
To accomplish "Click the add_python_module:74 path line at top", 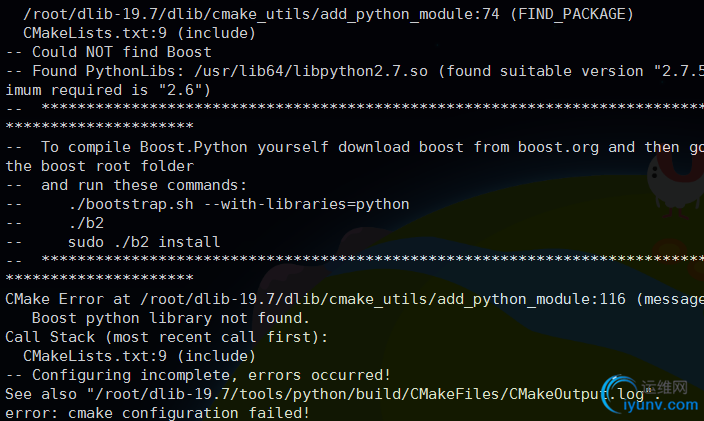I will coord(328,14).
